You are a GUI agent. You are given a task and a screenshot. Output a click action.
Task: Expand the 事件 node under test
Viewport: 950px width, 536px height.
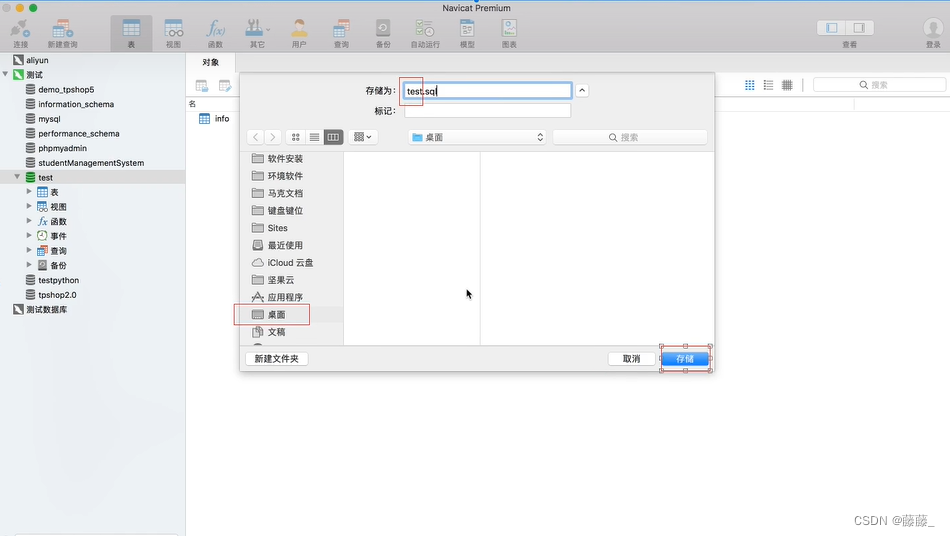click(28, 235)
